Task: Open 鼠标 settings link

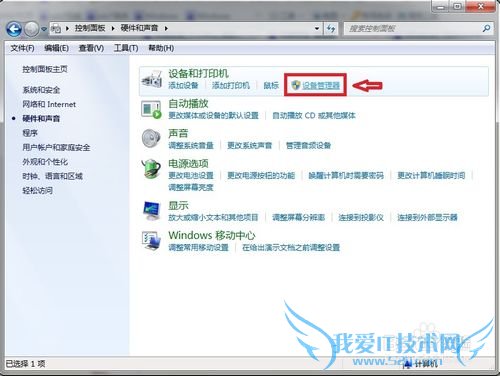Action: tap(271, 86)
